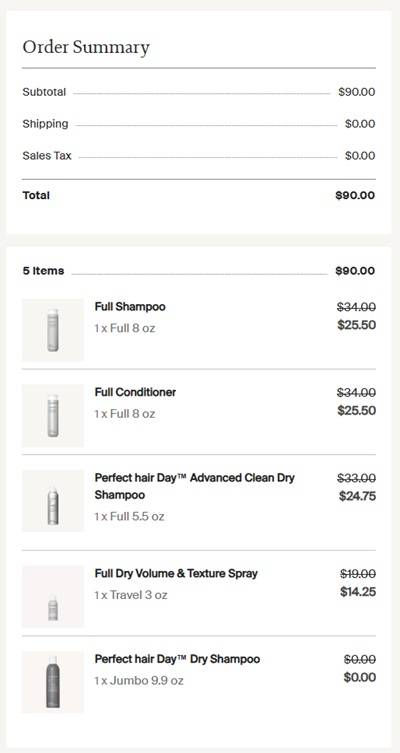
Task: Click the Sales Tax value $0.00
Action: point(360,156)
